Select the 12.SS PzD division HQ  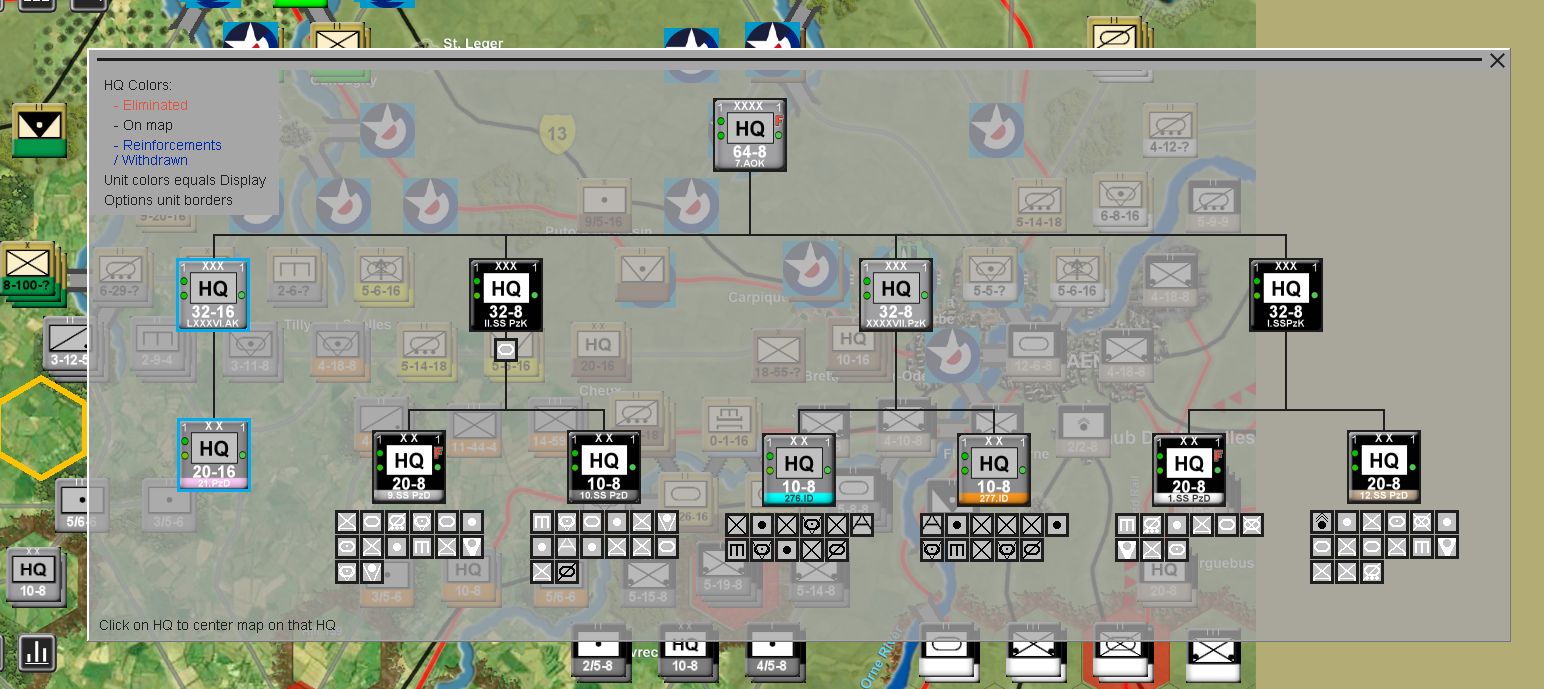coord(1384,467)
